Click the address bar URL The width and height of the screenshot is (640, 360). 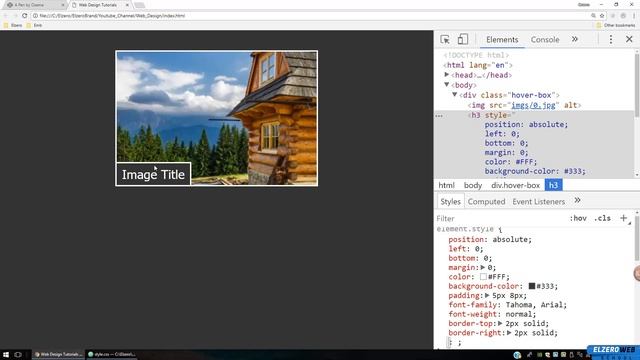112,16
